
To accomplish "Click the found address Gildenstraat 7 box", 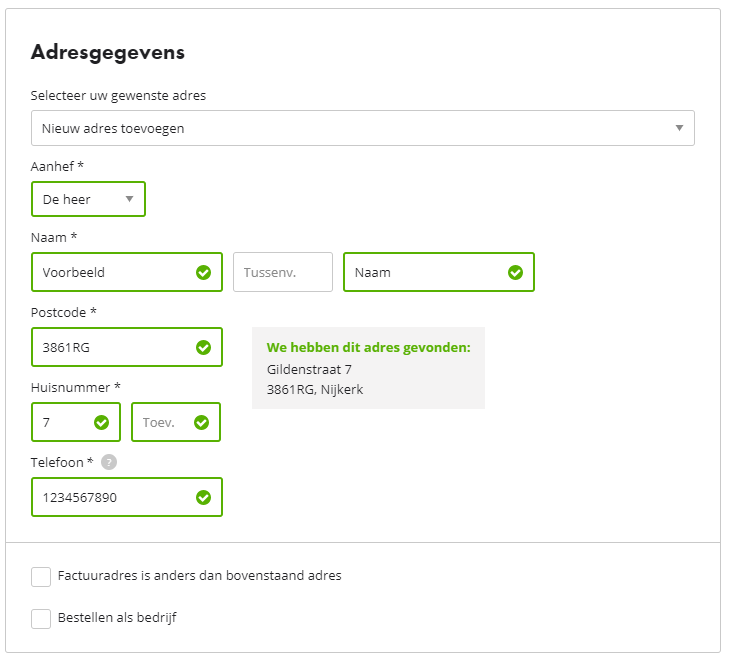I will 368,368.
